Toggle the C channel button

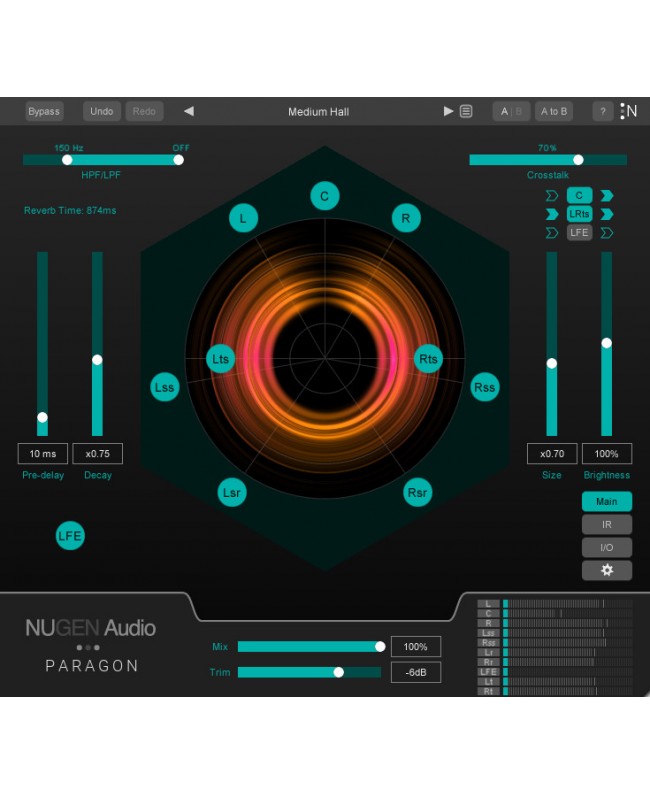579,195
